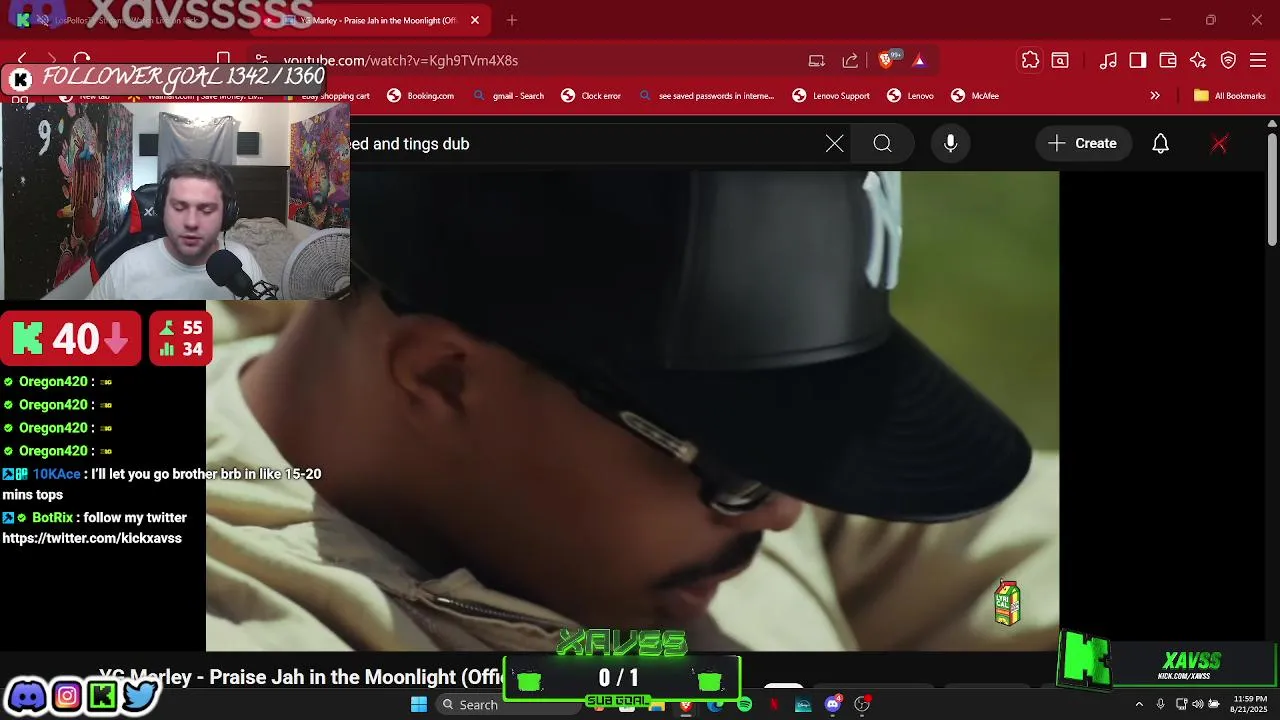This screenshot has width=1280, height=720.
Task: Click the YouTube Create button
Action: (x=1082, y=144)
